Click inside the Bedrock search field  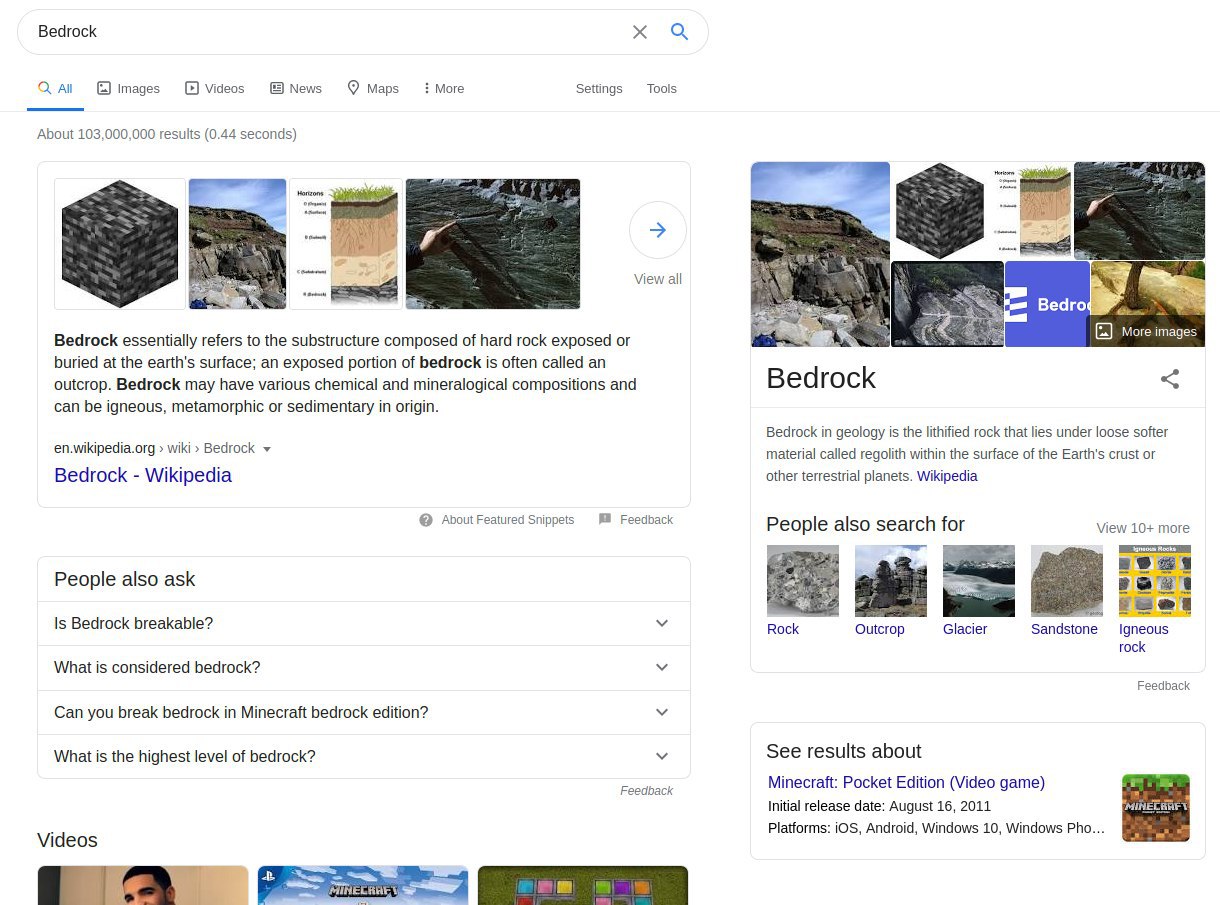[x=320, y=32]
